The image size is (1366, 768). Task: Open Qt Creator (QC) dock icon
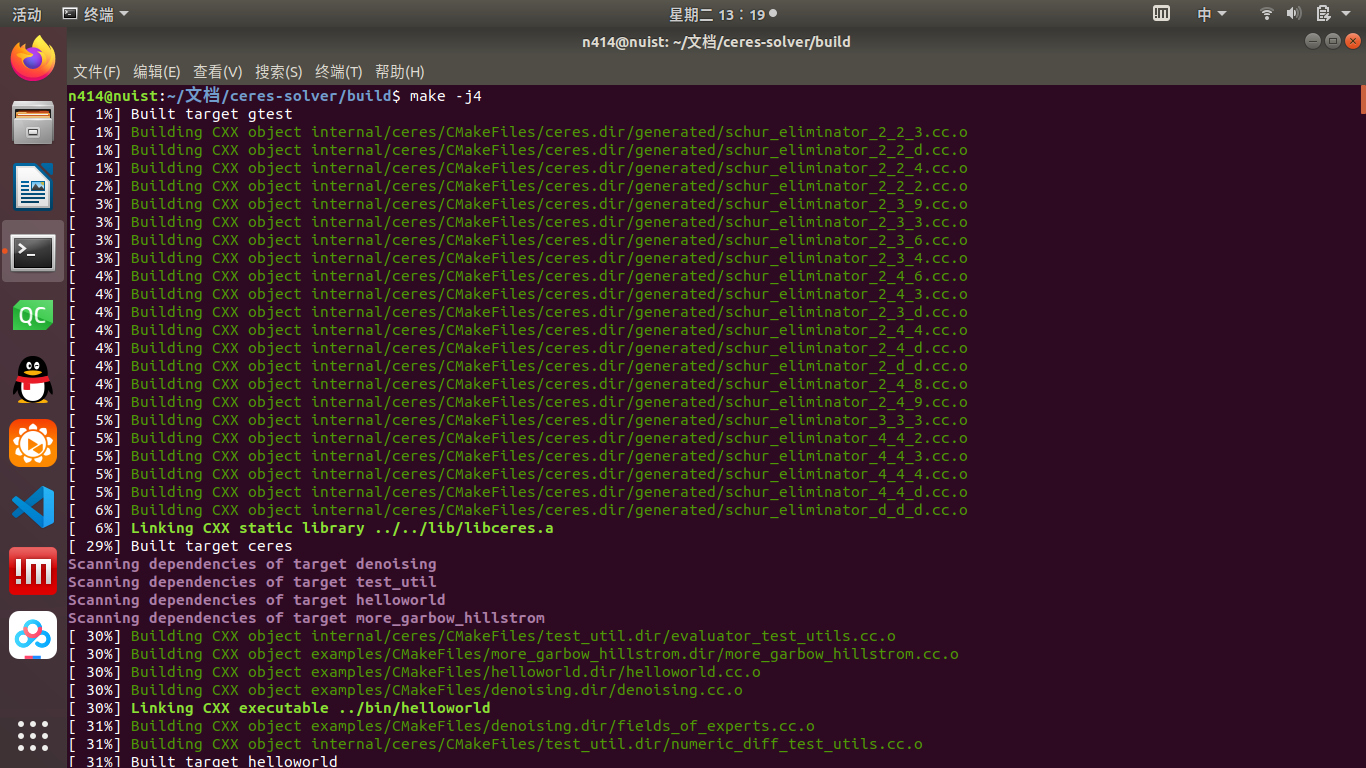coord(33,316)
